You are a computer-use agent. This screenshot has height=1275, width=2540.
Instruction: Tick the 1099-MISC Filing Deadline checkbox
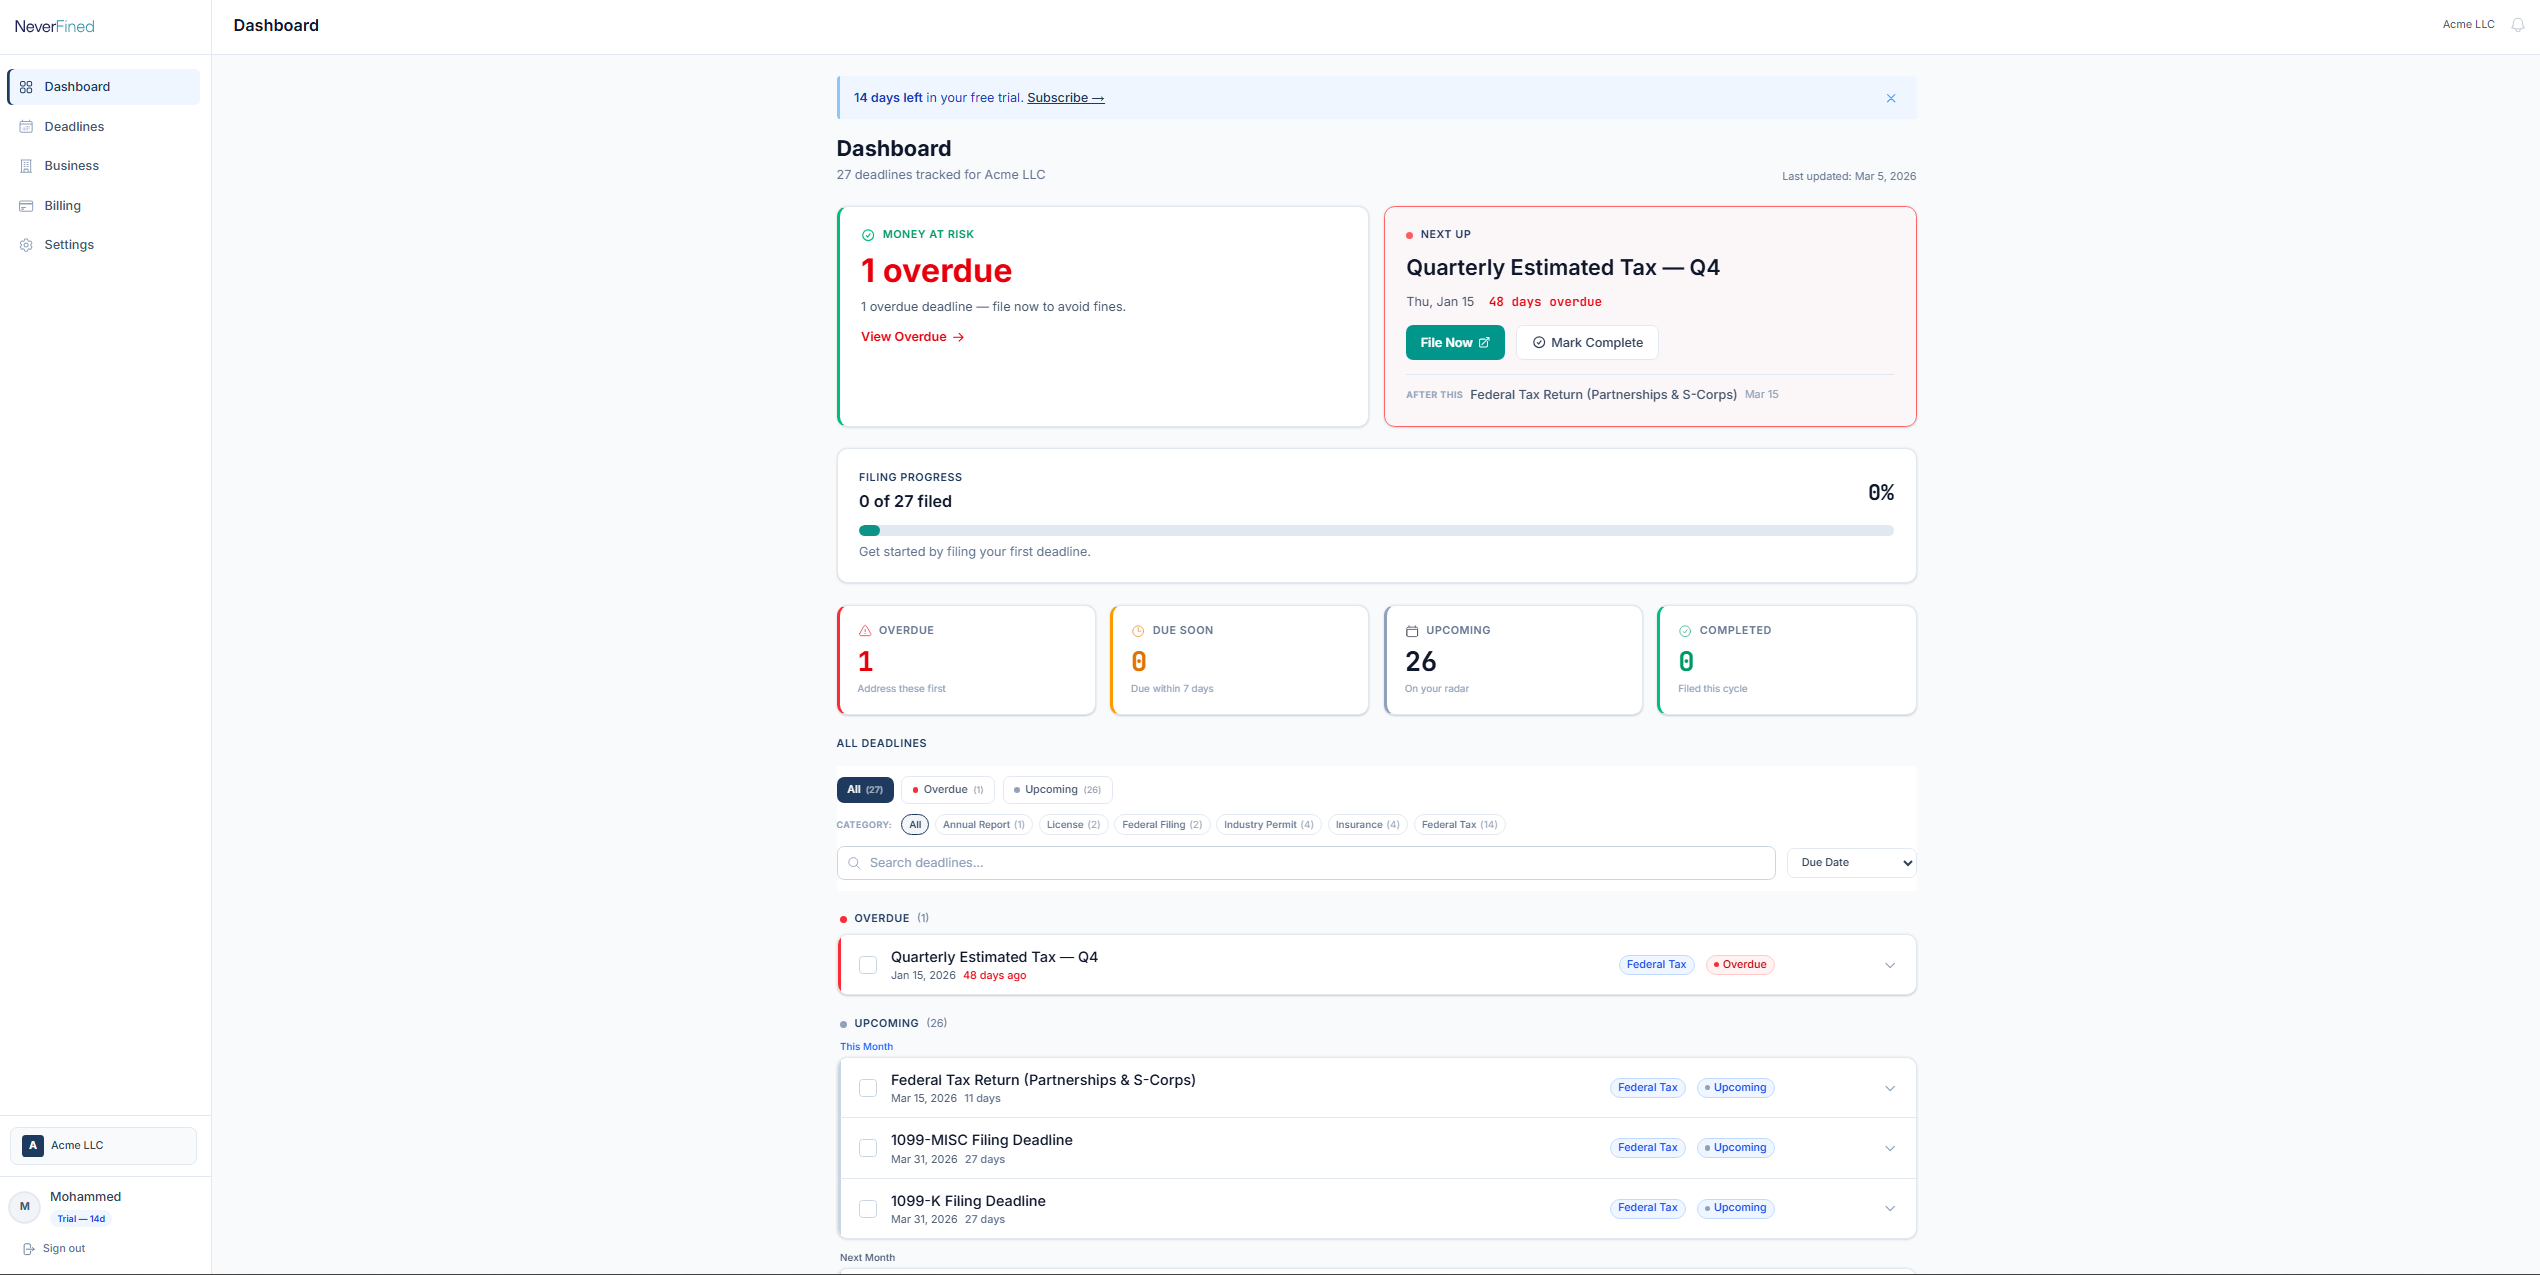(868, 1148)
